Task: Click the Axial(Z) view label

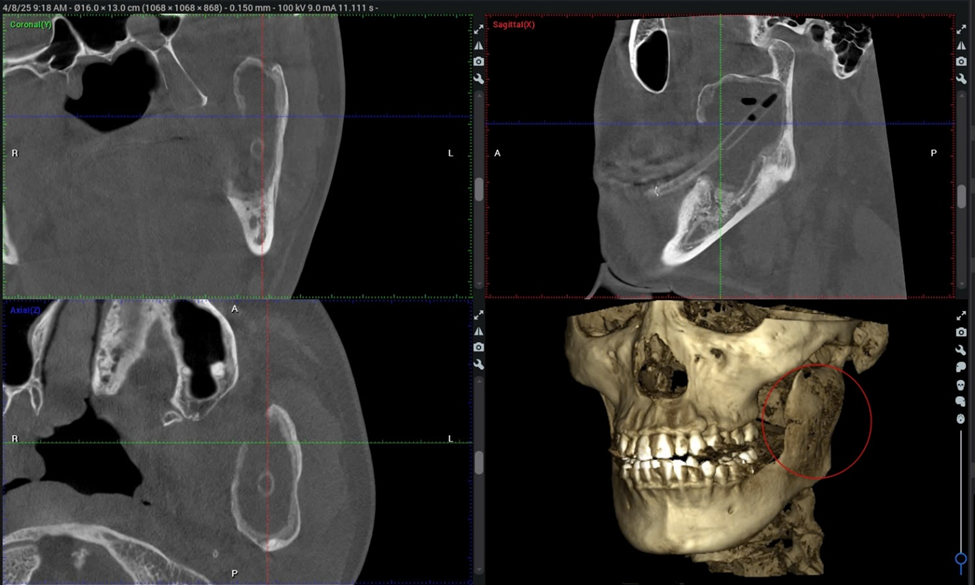Action: (x=26, y=311)
